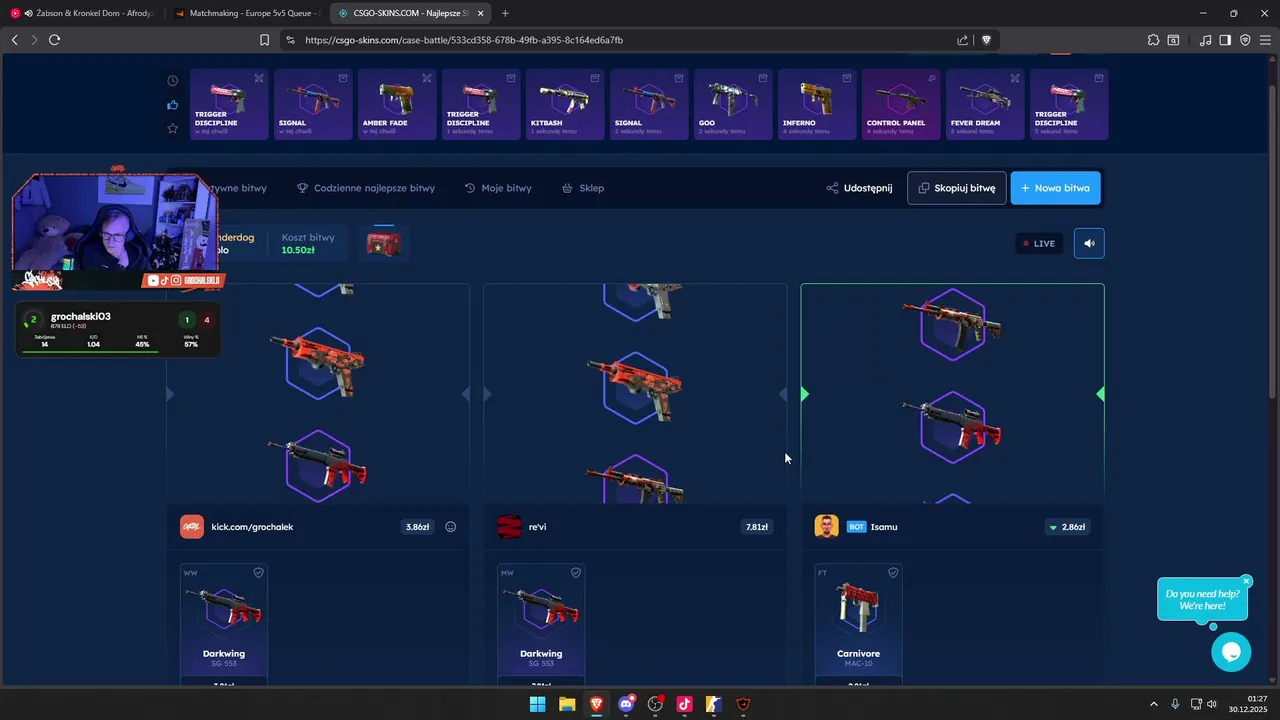Click the LIVE indicator badge

[1038, 243]
